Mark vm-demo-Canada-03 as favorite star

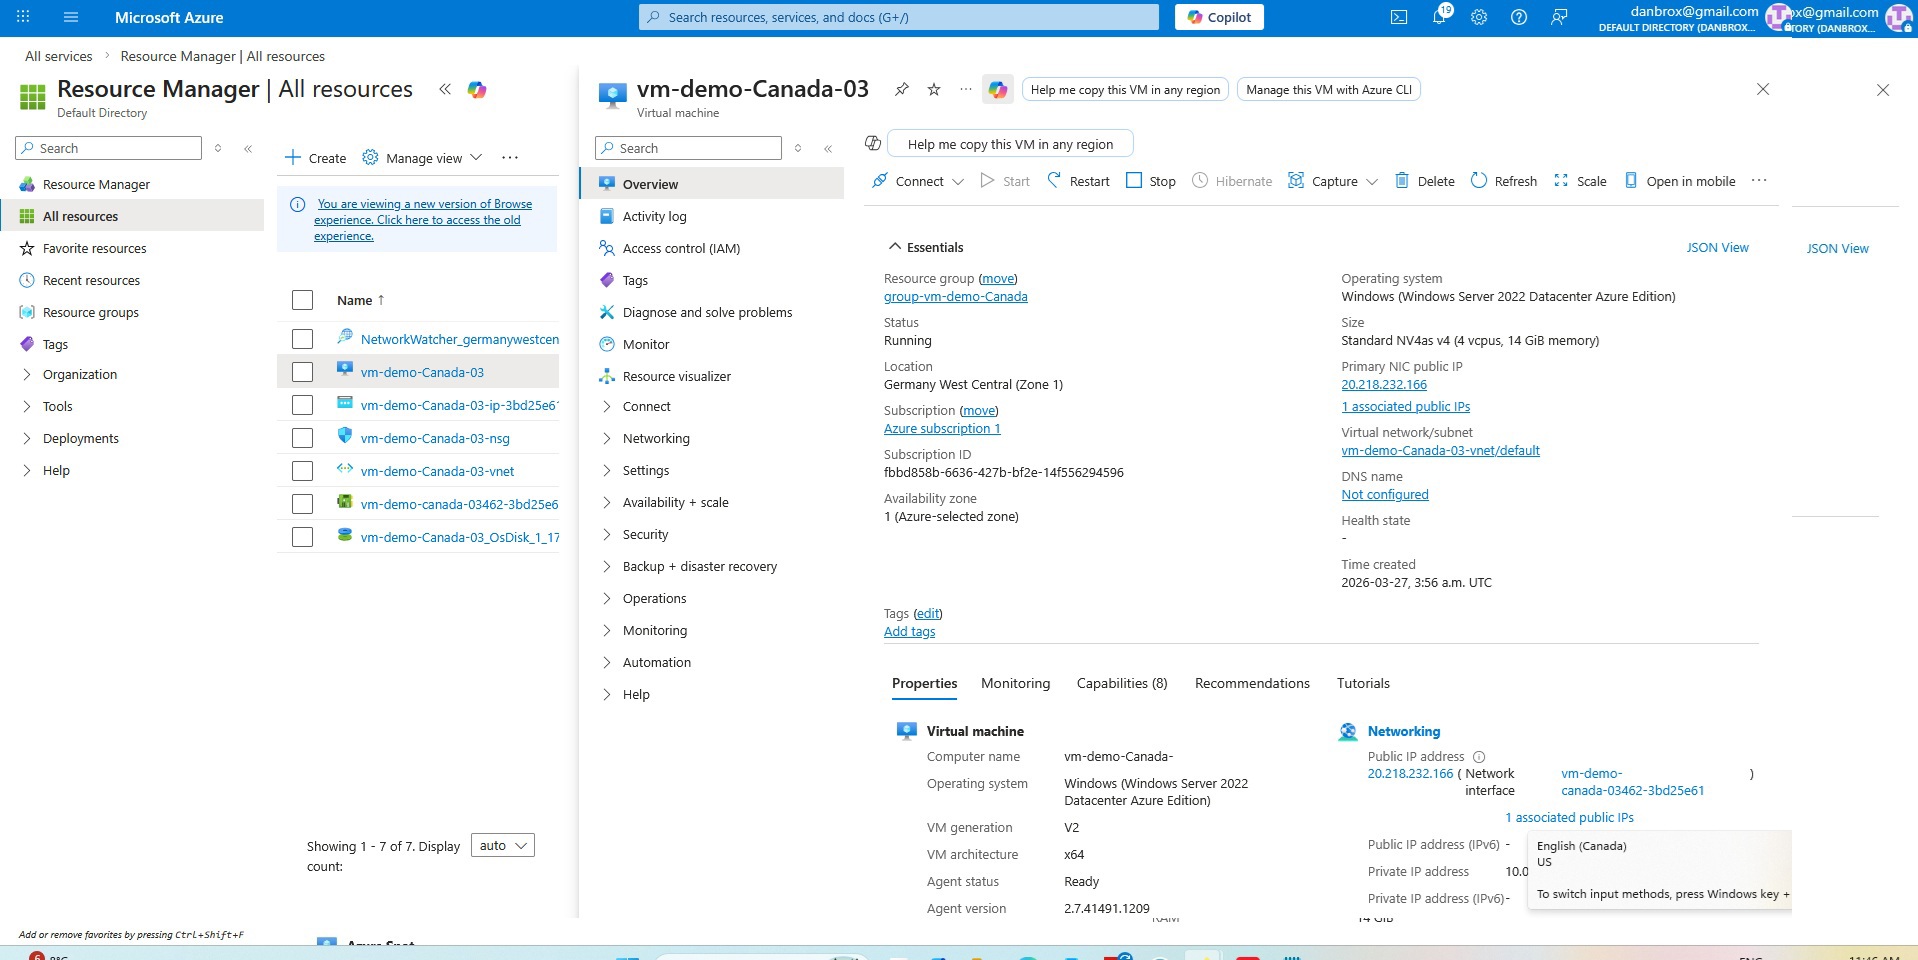click(x=934, y=89)
